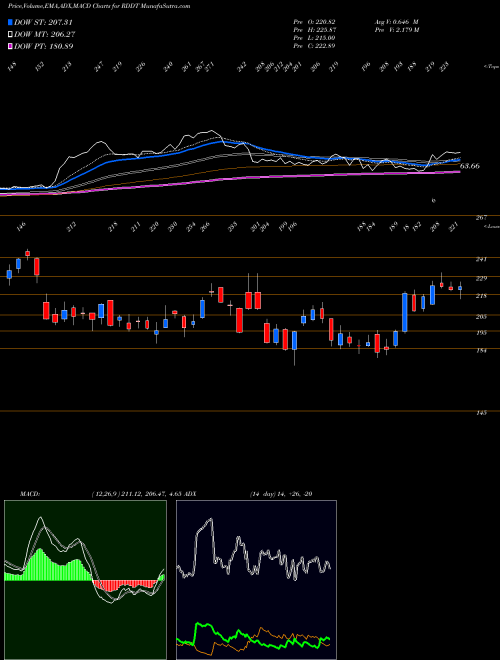Click the 63.66 label beside EMA lines
500x660 pixels.
[470, 166]
